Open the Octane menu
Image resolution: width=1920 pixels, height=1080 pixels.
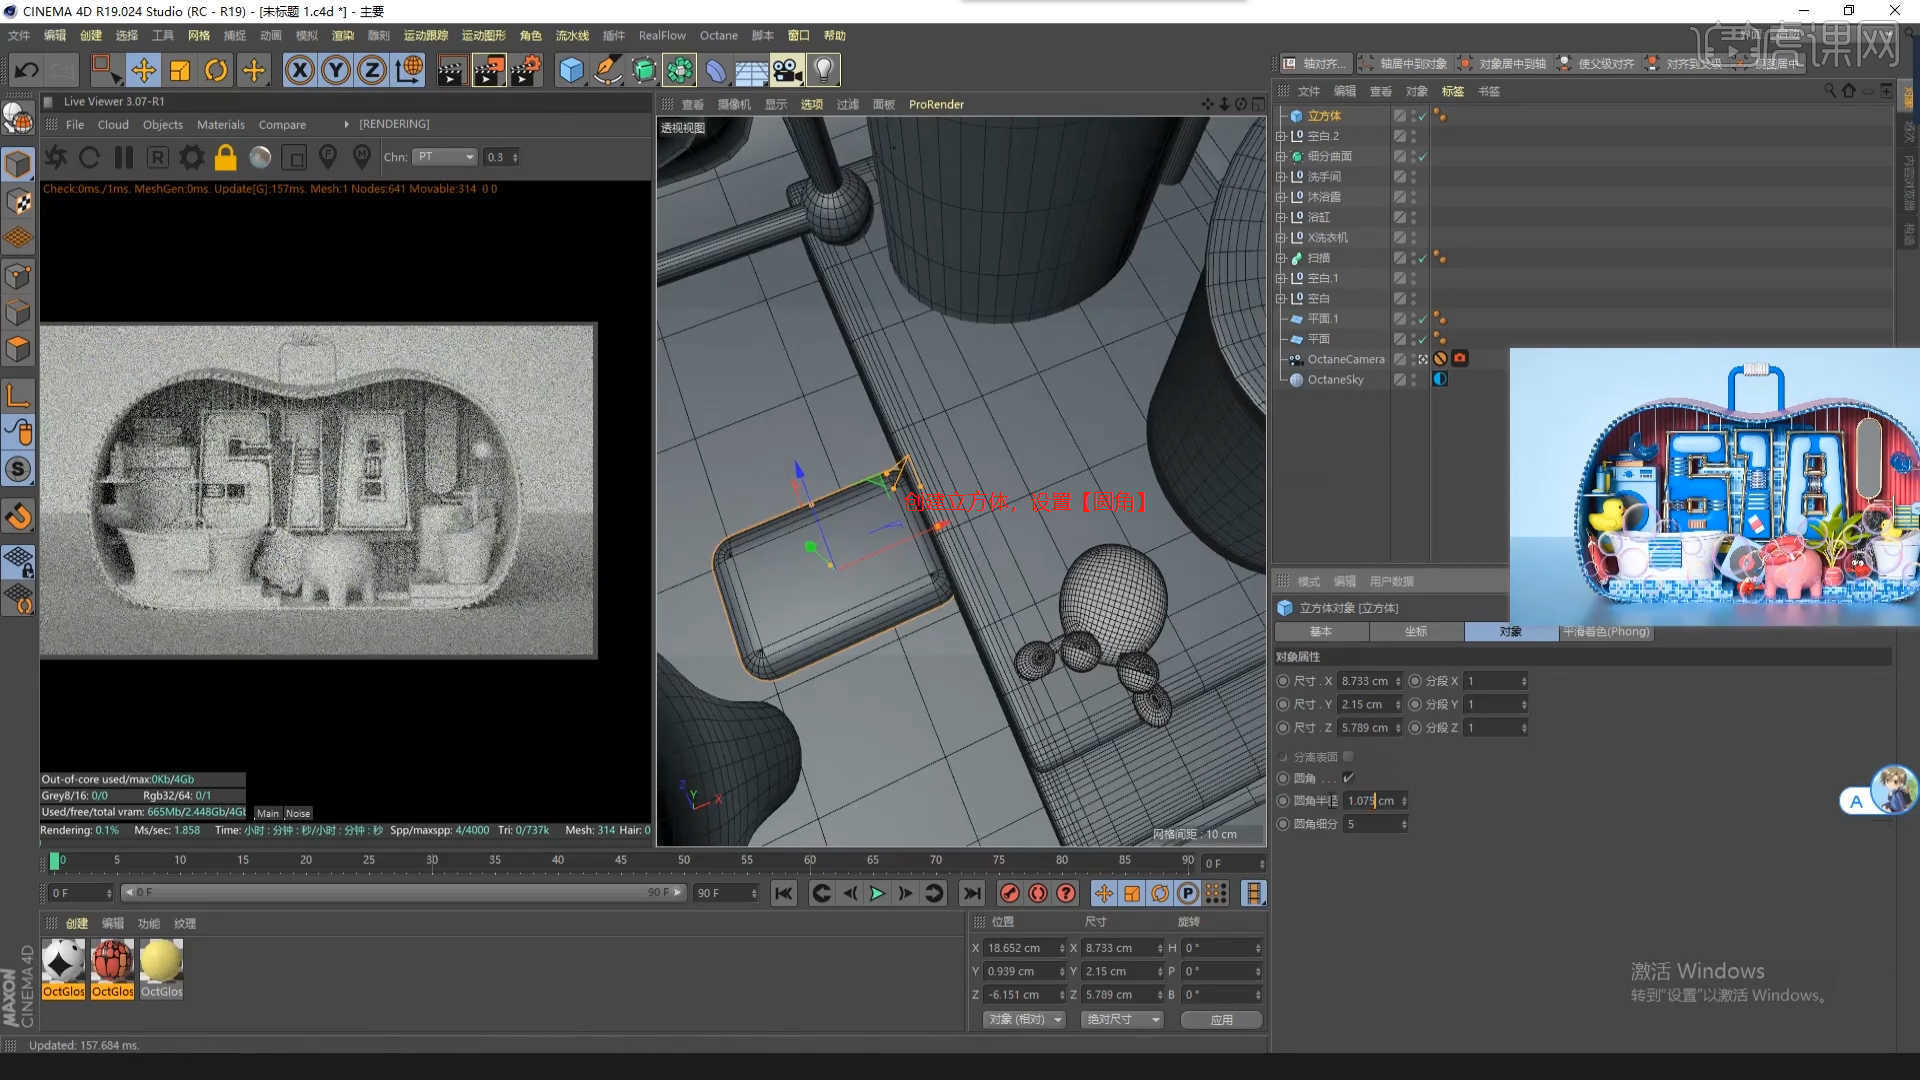pyautogui.click(x=718, y=35)
